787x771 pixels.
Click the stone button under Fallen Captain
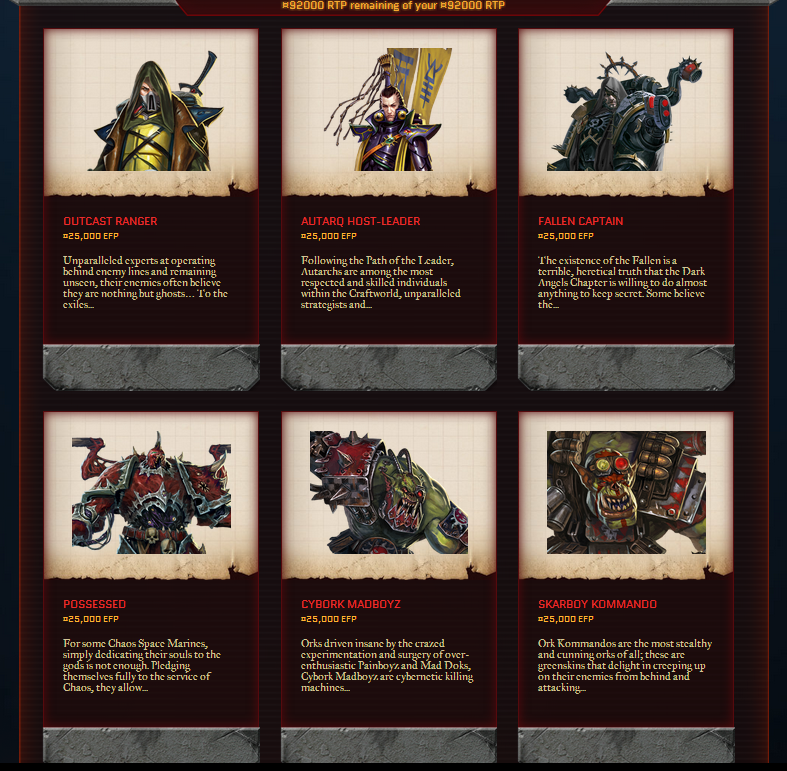(x=626, y=367)
